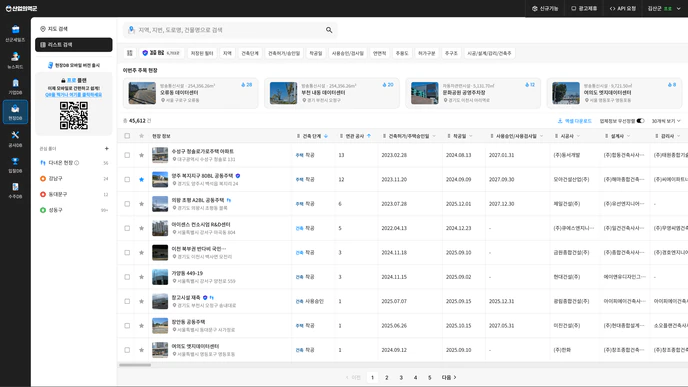Open the user account dropdown in top bar

pos(664,8)
